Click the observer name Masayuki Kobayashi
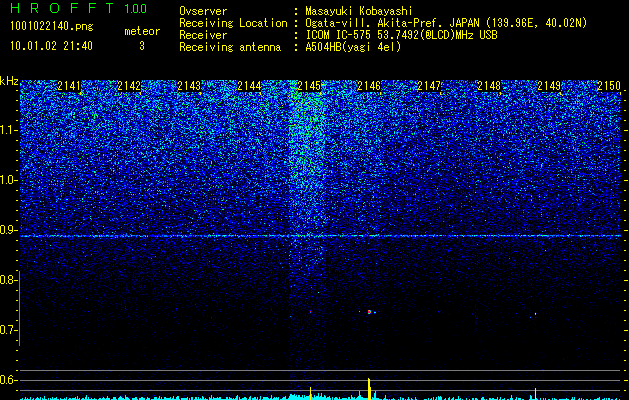The height and width of the screenshot is (400, 629). click(x=359, y=11)
